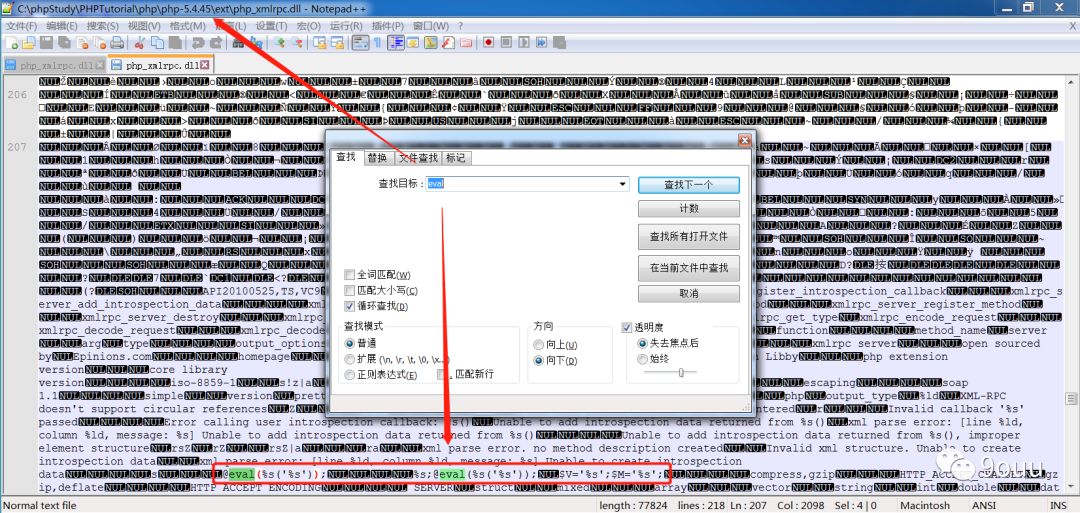Viewport: 1080px width, 513px height.
Task: Save the current file using toolbar
Action: (x=46, y=43)
